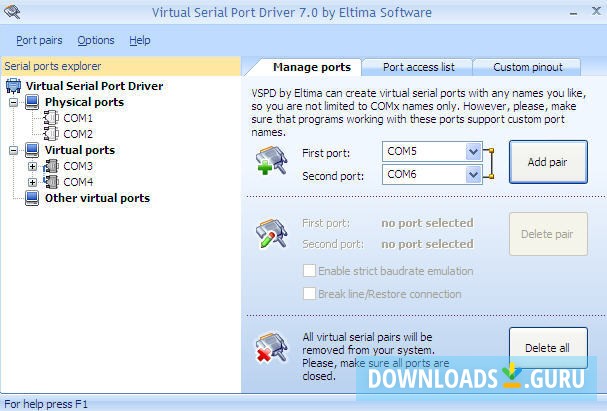
Task: Open the Port pairs menu
Action: 39,40
